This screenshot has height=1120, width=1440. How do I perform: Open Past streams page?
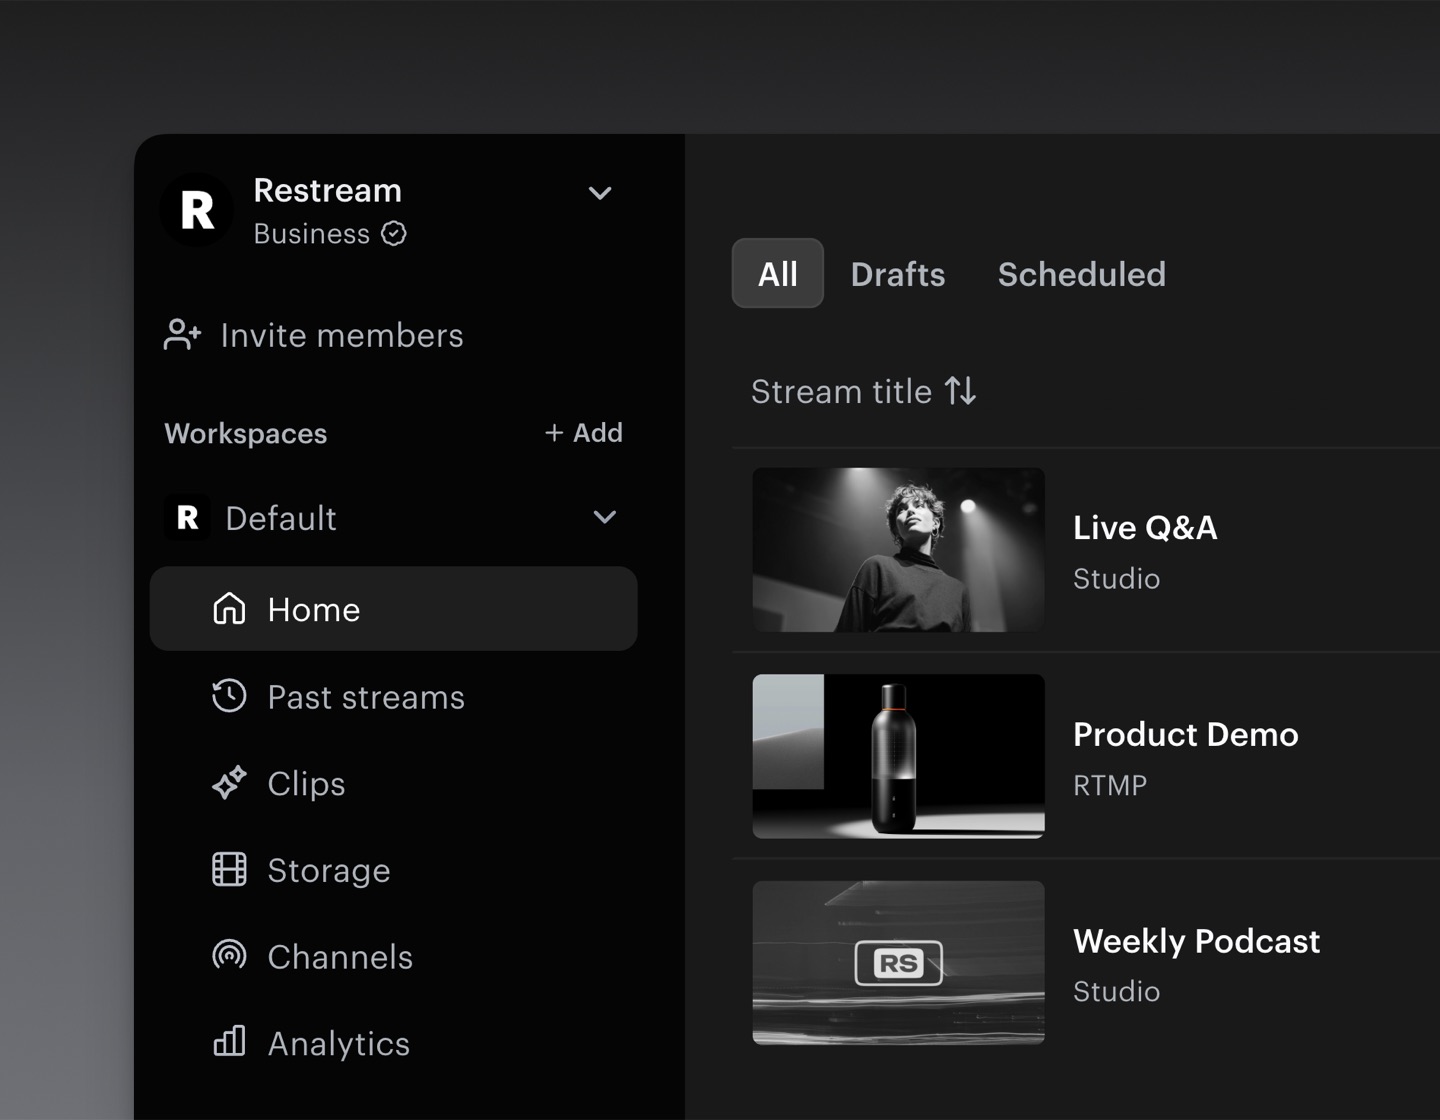pyautogui.click(x=366, y=697)
